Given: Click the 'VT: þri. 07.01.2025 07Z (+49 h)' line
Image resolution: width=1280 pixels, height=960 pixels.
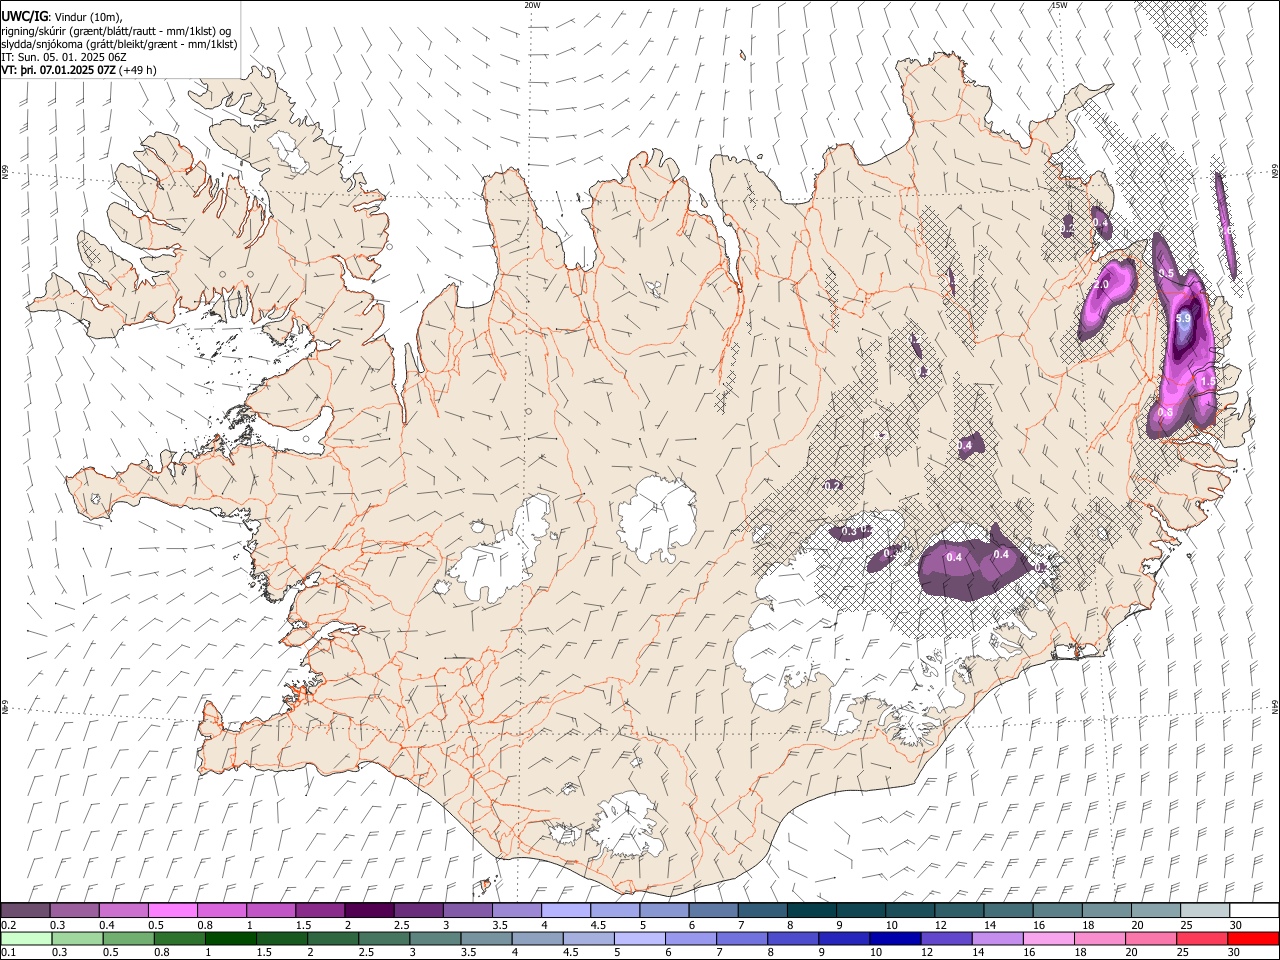Looking at the screenshot, I should pos(78,71).
